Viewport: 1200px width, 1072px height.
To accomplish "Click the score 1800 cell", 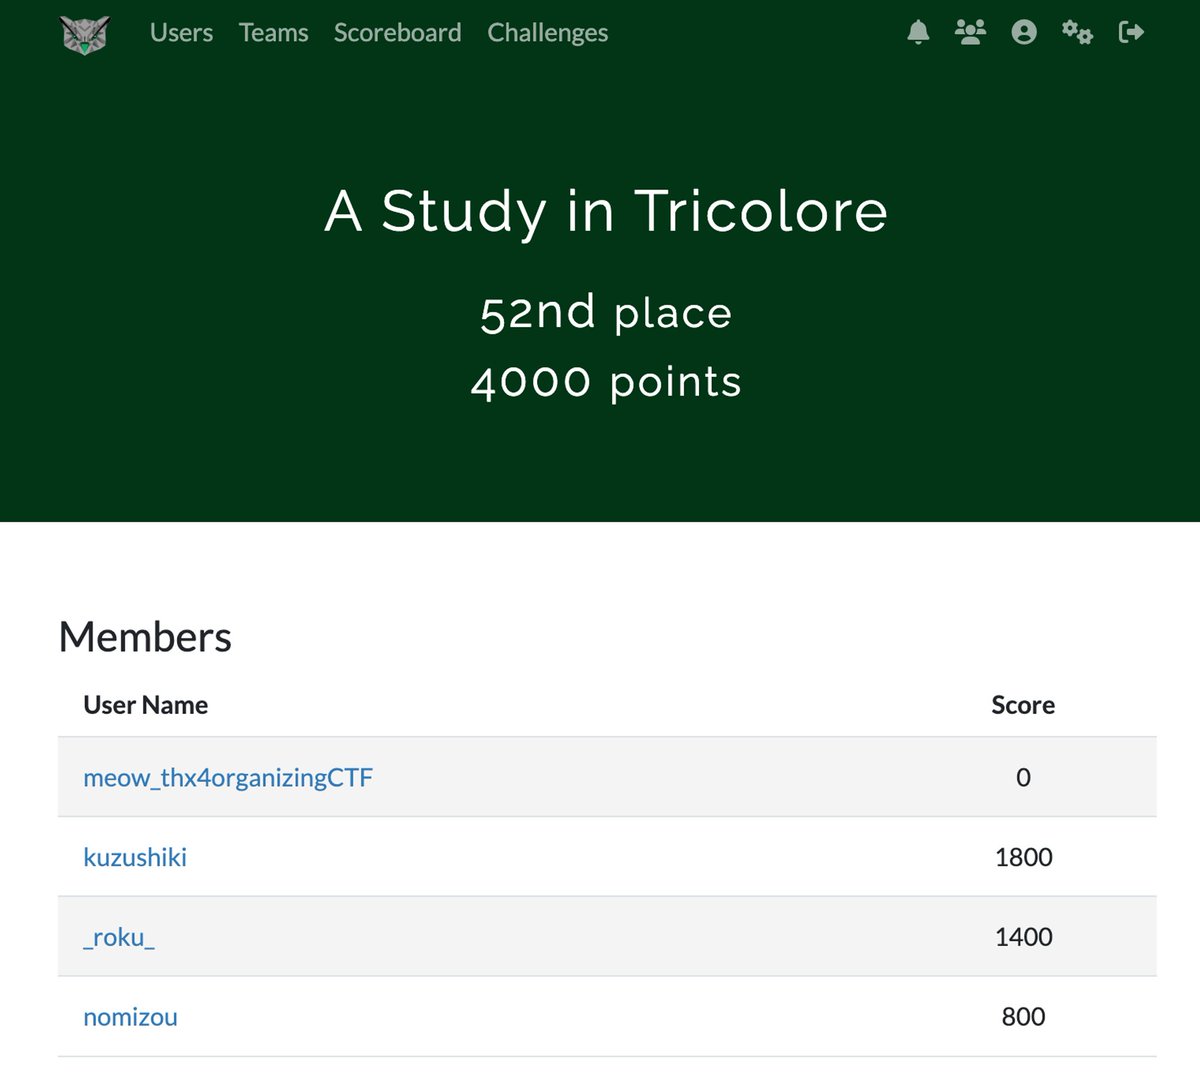I will pyautogui.click(x=1024, y=857).
